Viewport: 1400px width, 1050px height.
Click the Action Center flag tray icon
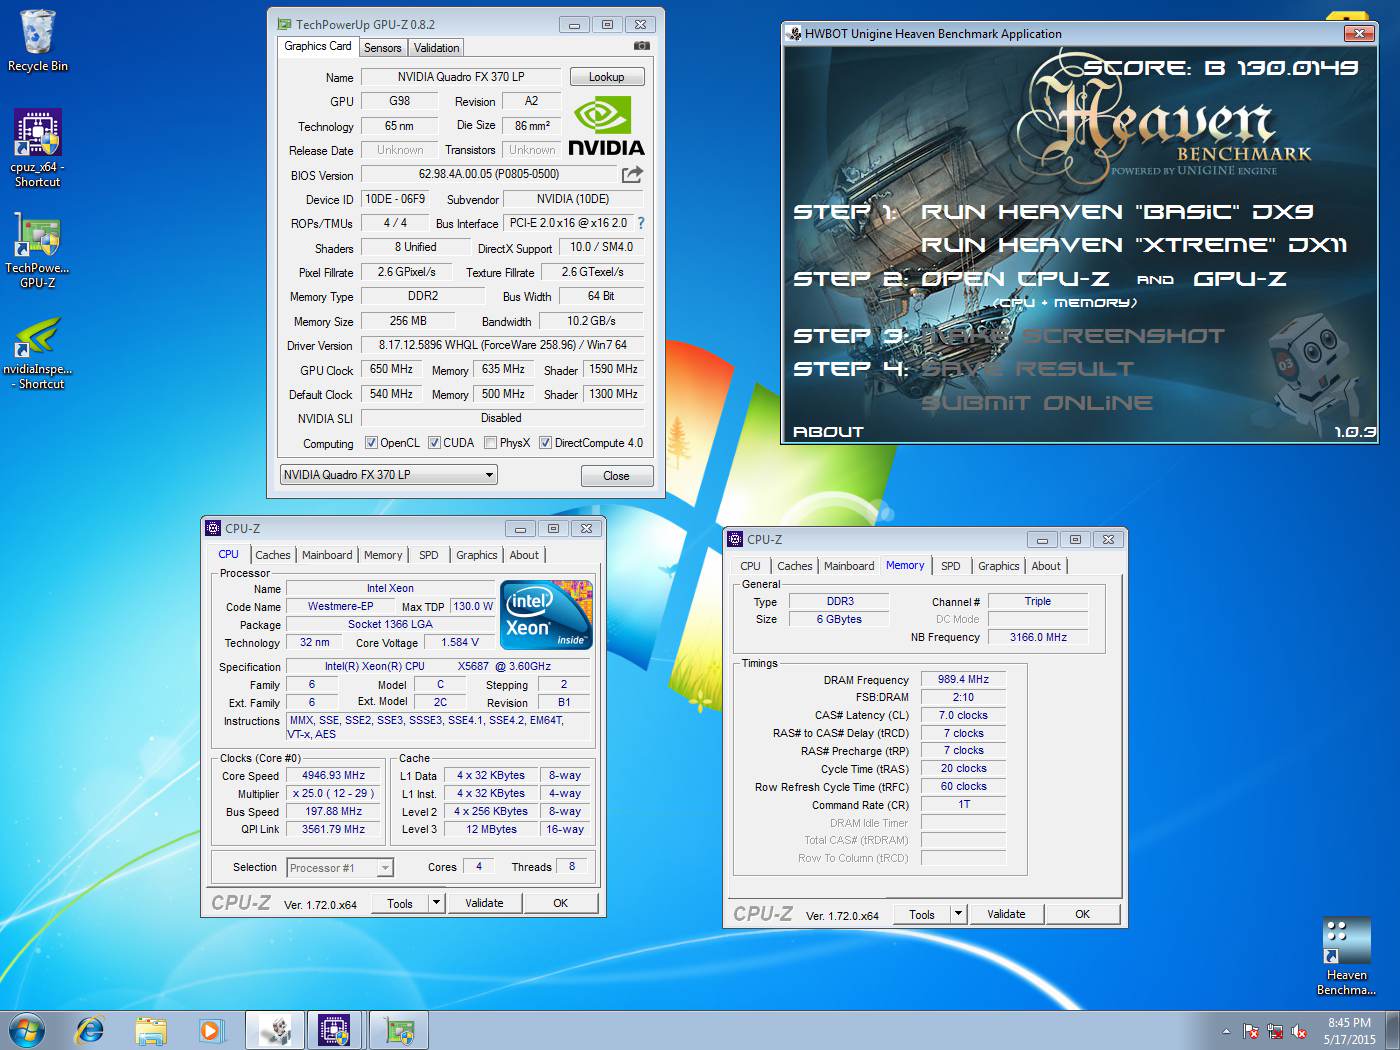(x=1251, y=1031)
